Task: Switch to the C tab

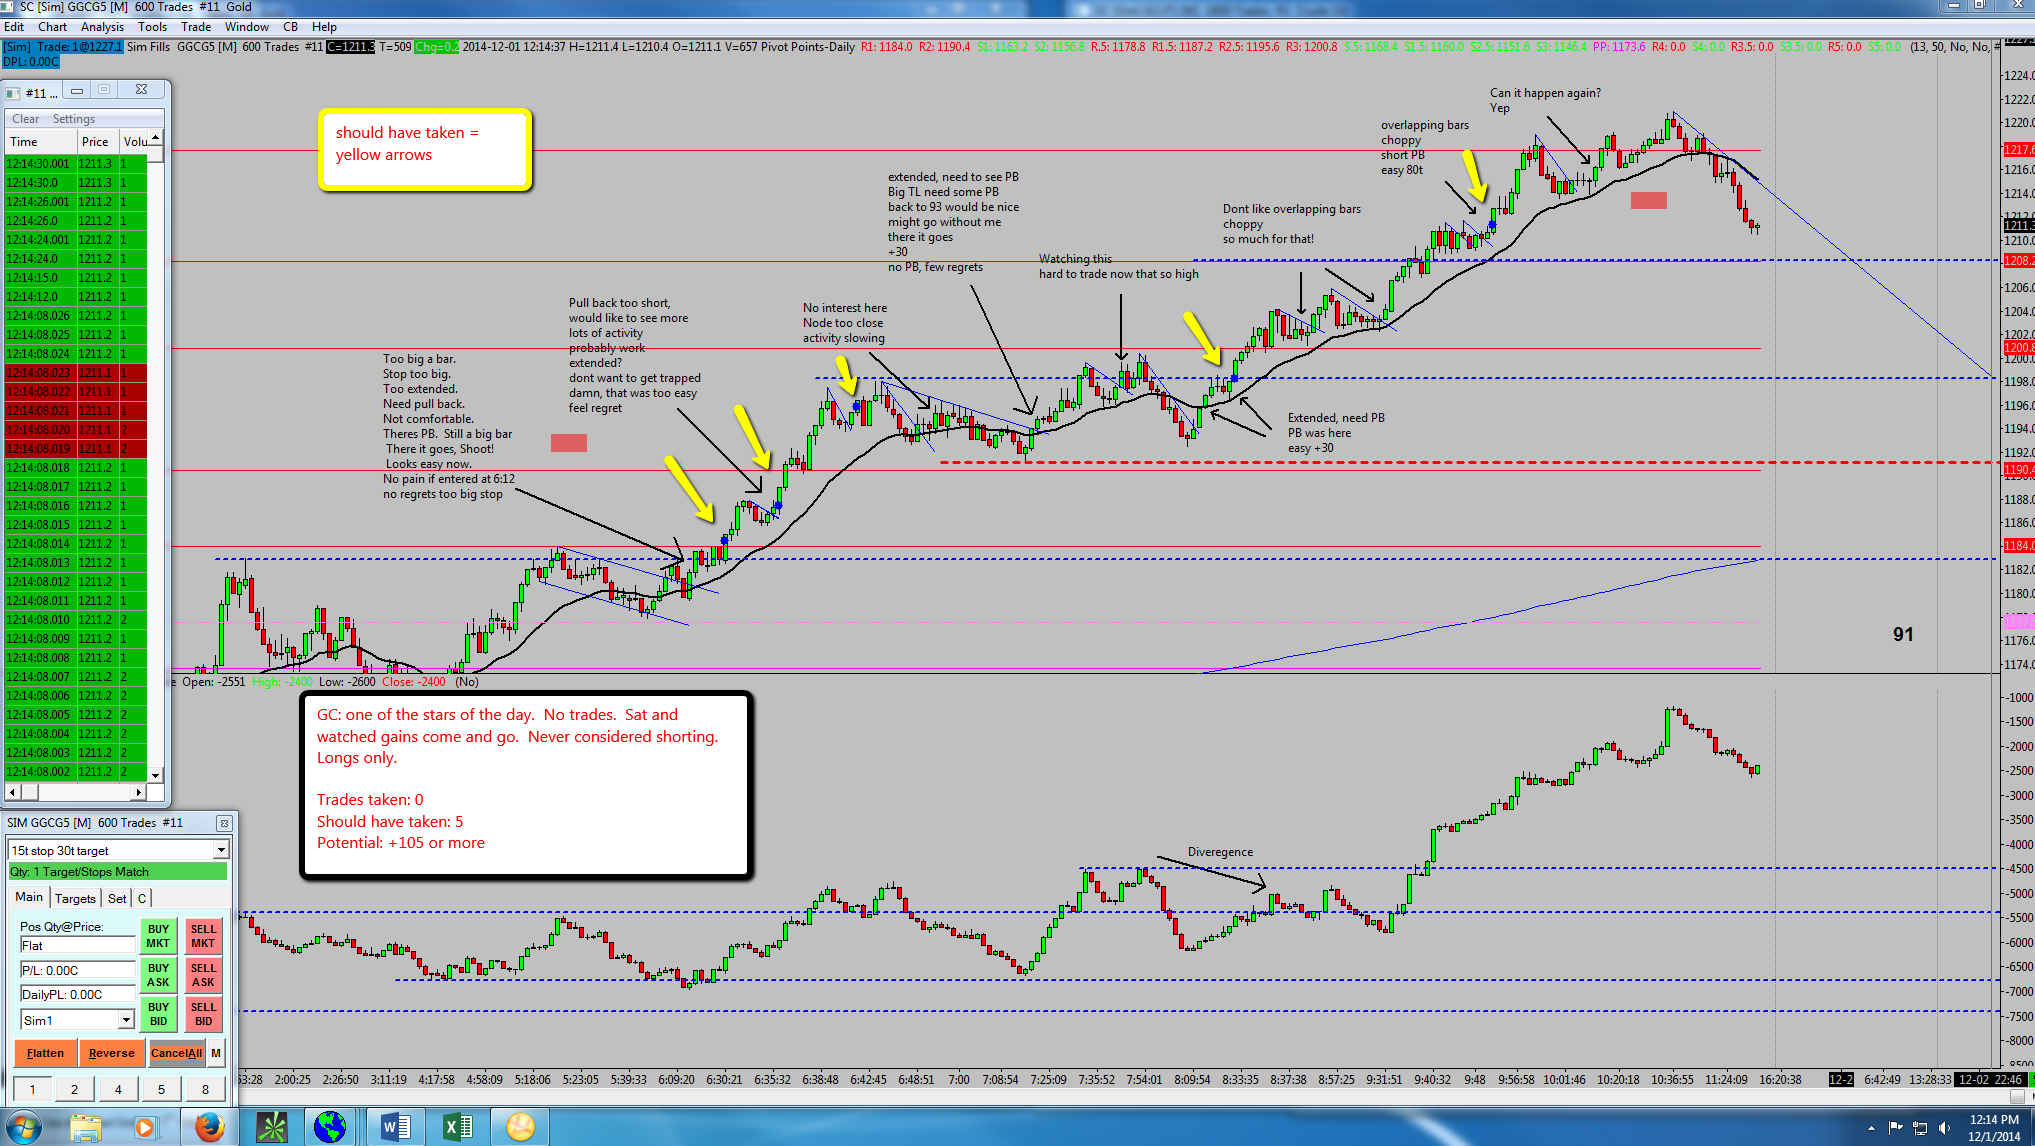Action: pyautogui.click(x=142, y=898)
